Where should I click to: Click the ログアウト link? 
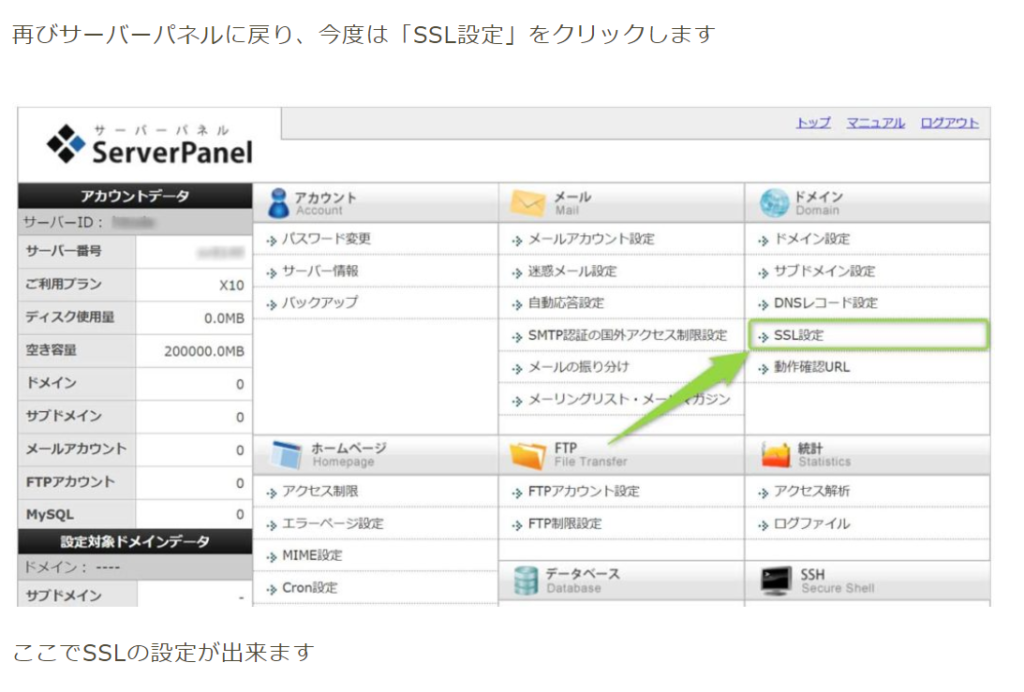[x=949, y=123]
